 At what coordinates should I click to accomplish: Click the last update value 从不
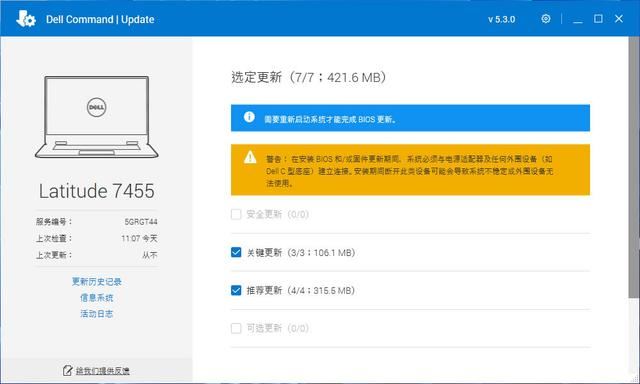point(149,255)
